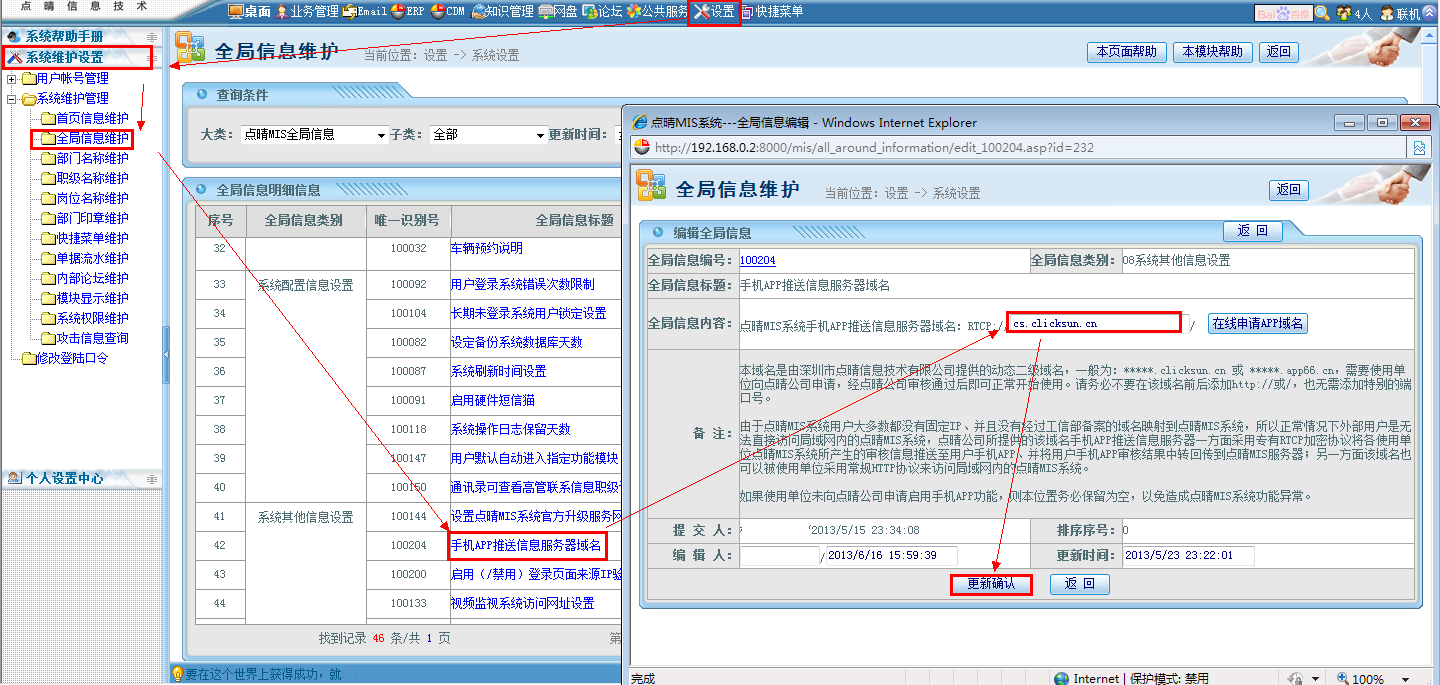
Task: Click the server domain name input field
Action: (x=1093, y=323)
